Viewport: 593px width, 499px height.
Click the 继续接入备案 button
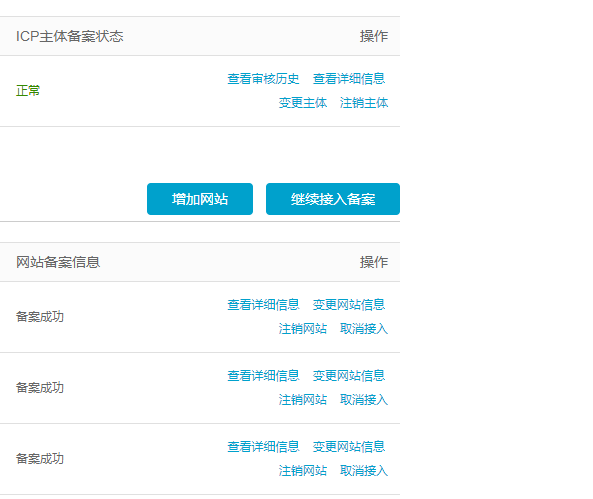333,199
